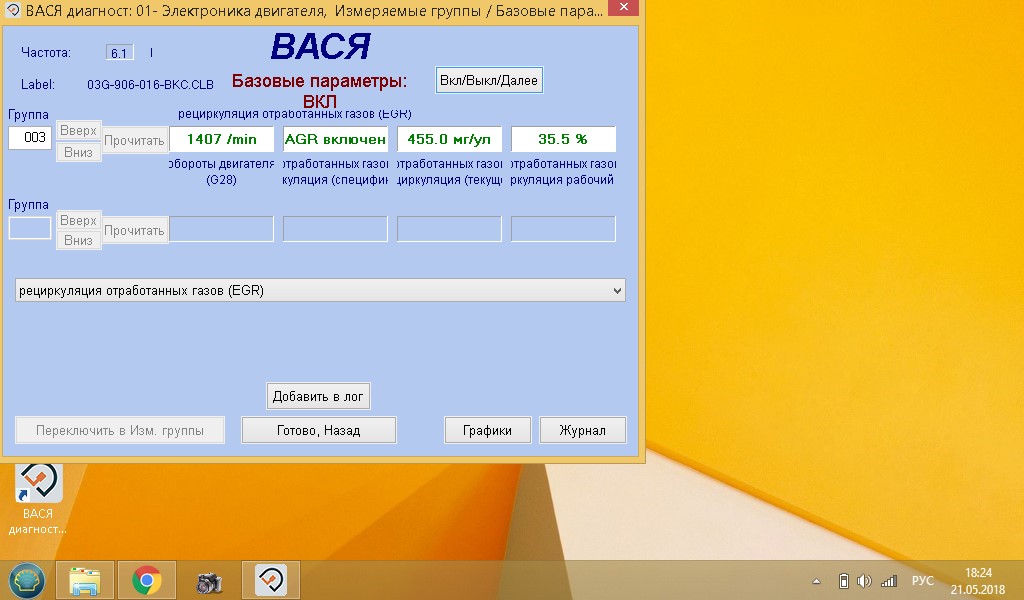
Task: Show hidden tray icons arrow
Action: (816, 581)
